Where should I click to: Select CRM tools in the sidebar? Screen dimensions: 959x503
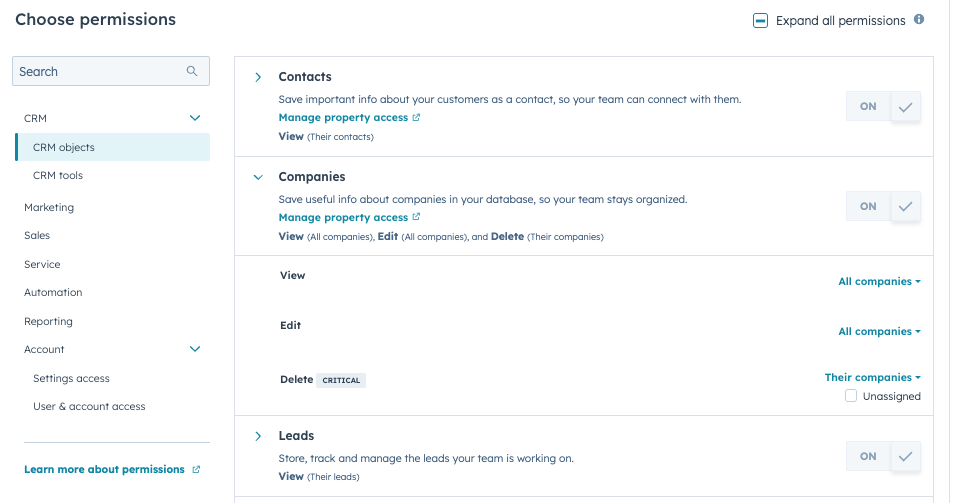tap(57, 176)
